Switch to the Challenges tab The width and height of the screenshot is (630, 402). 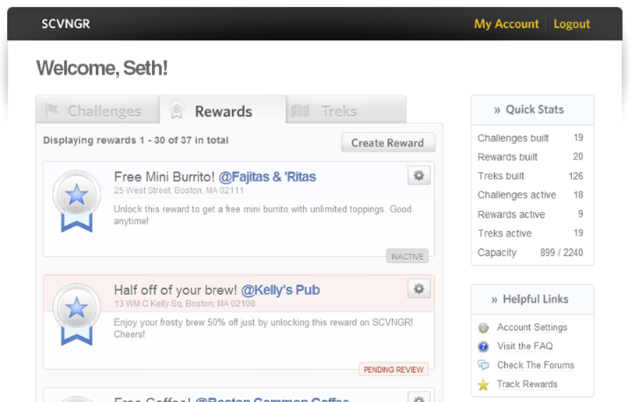[x=98, y=111]
